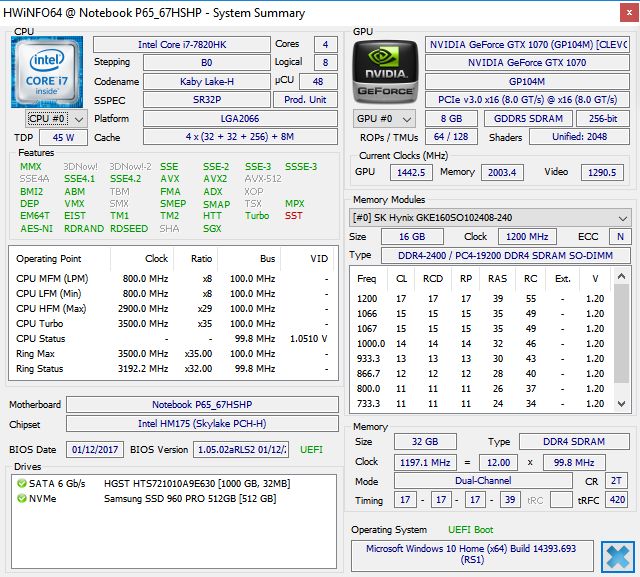Image resolution: width=640 pixels, height=577 pixels.
Task: Select the HGST HTS721010A9E630 drive entry
Action: (x=189, y=483)
